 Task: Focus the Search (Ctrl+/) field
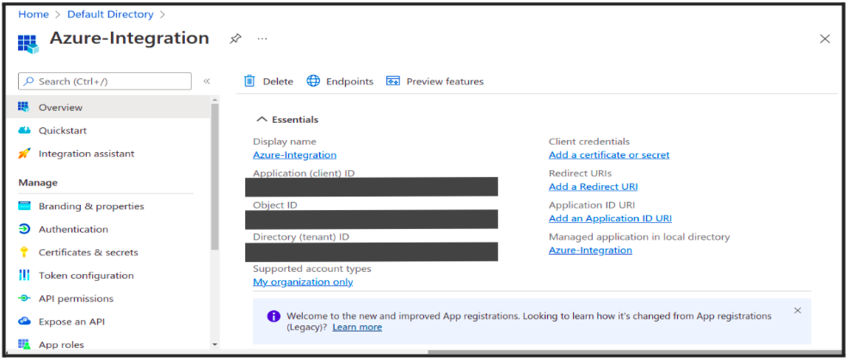click(x=105, y=81)
